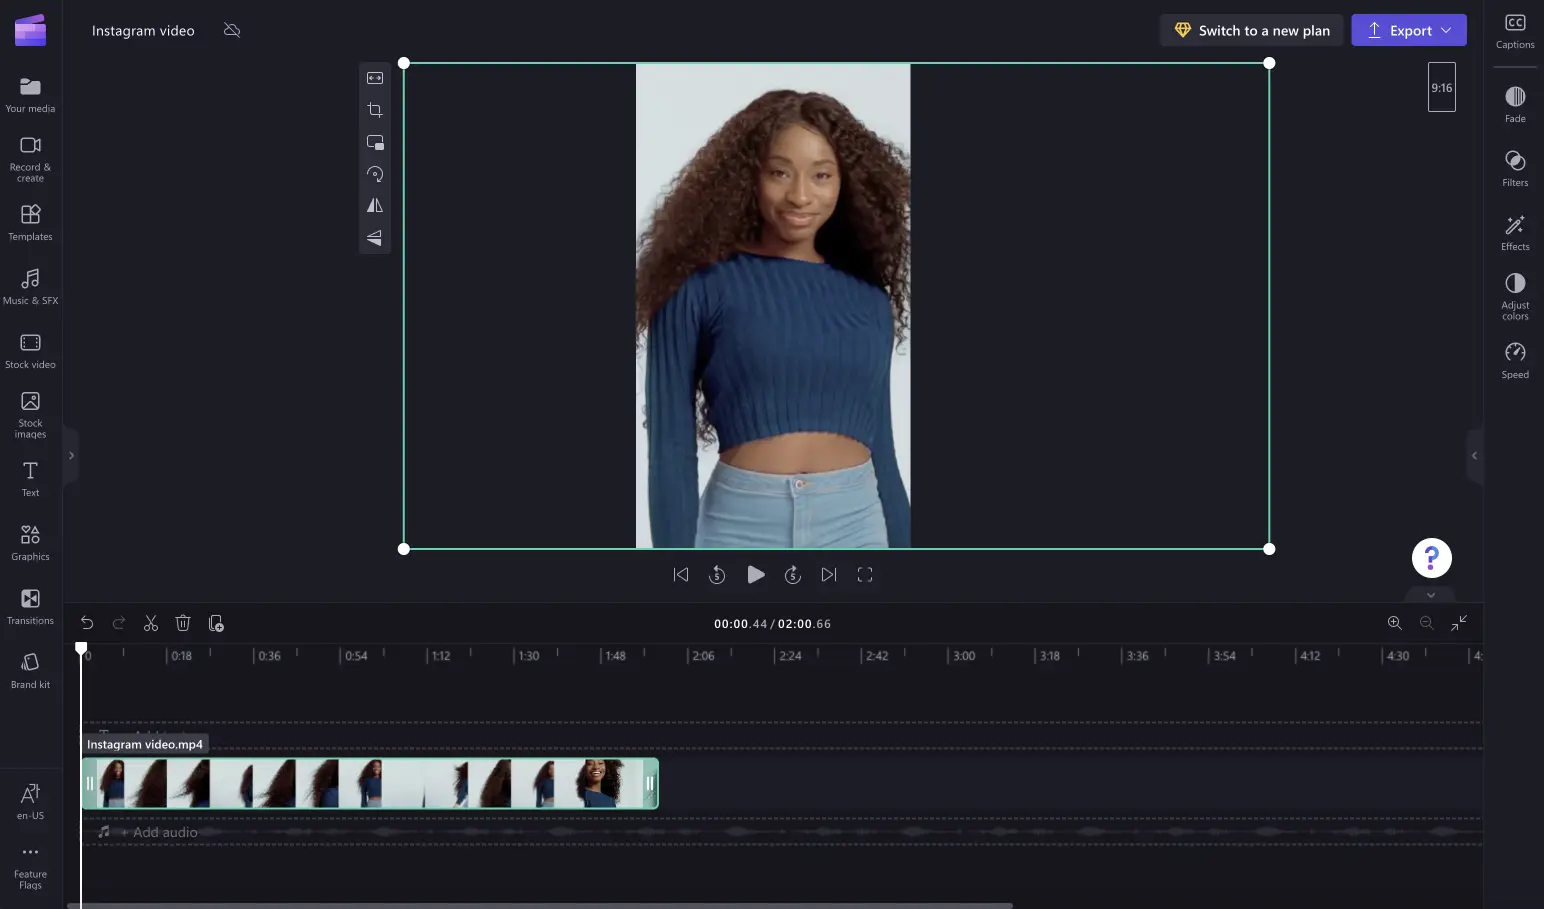The height and width of the screenshot is (909, 1544).
Task: Zoom in on the timeline
Action: (1394, 623)
